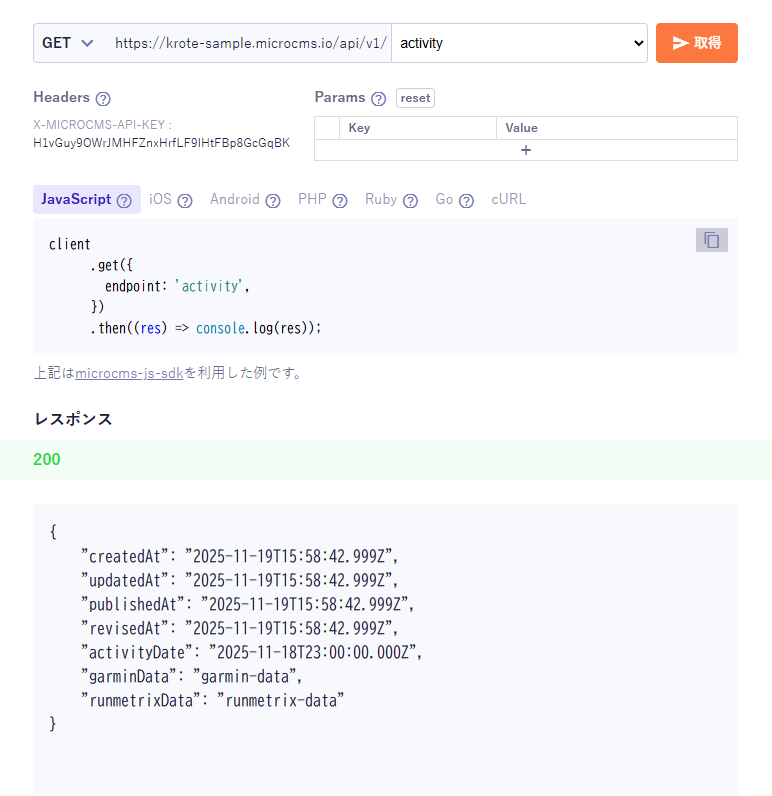
Task: Click help icon beside PHP tab
Action: pyautogui.click(x=340, y=200)
